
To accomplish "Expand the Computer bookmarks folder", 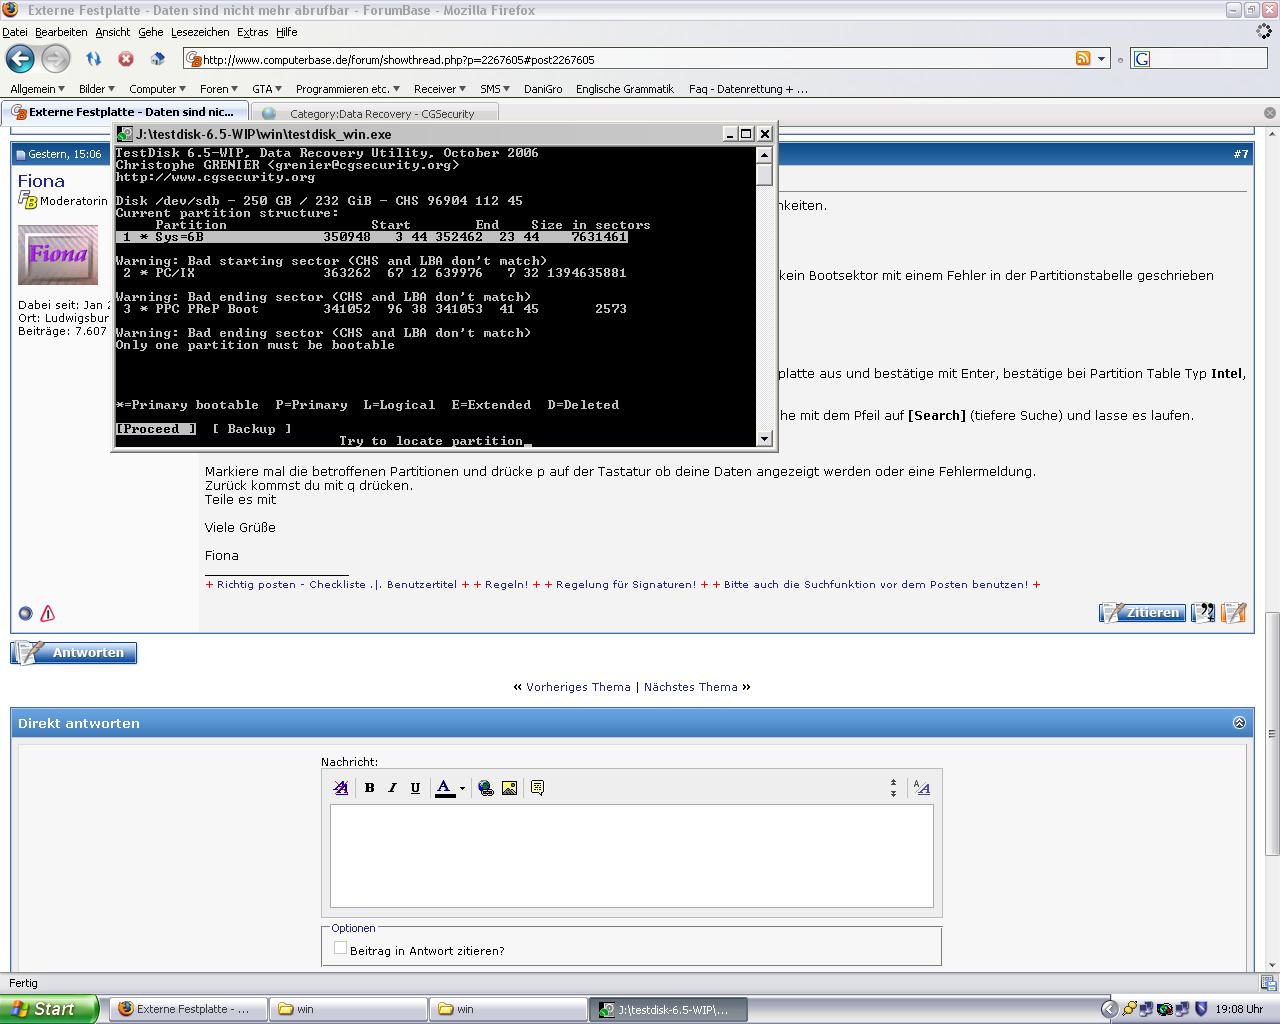I will pyautogui.click(x=157, y=89).
